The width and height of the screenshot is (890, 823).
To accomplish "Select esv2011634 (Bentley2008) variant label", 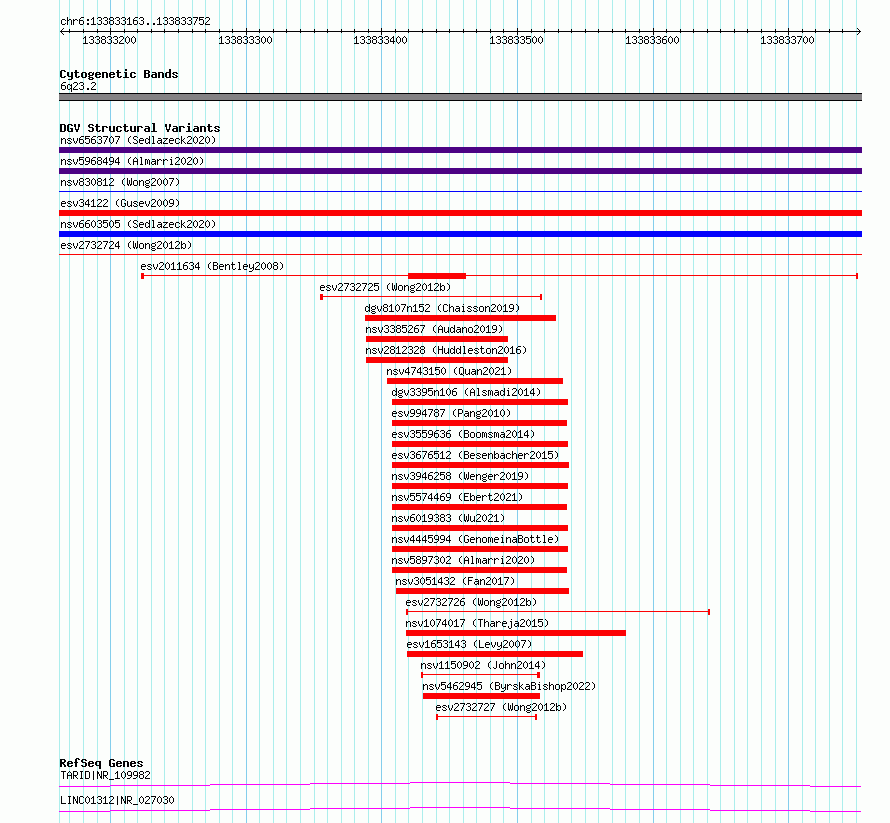I will coord(212,266).
